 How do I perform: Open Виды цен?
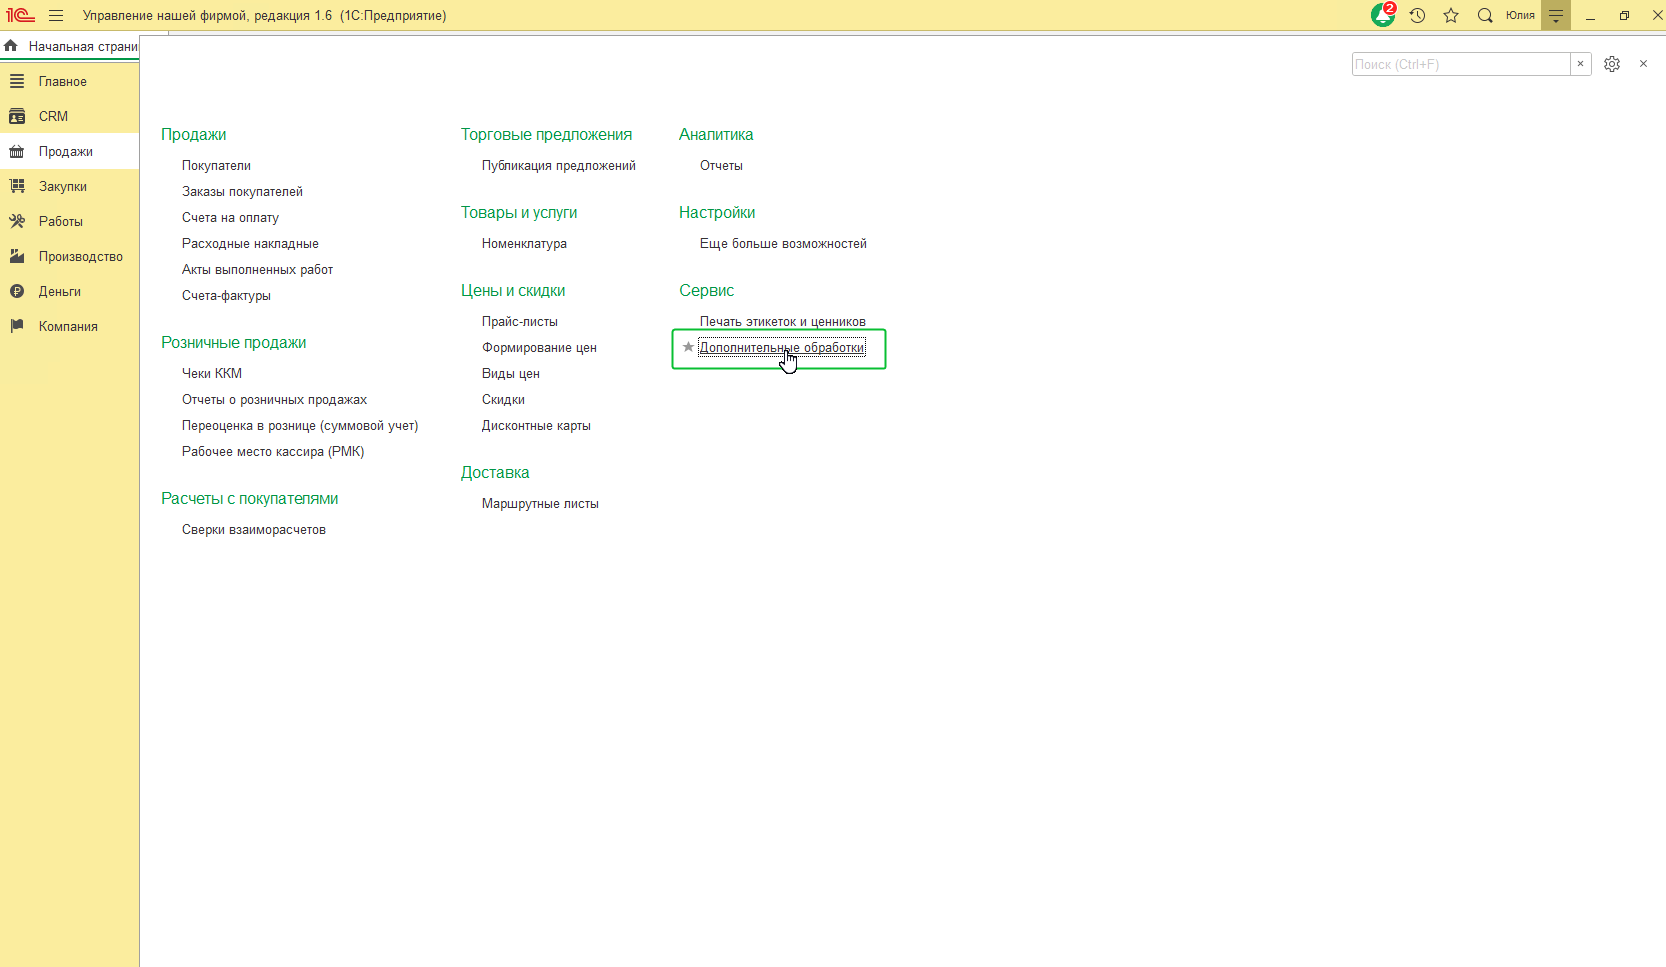click(511, 373)
